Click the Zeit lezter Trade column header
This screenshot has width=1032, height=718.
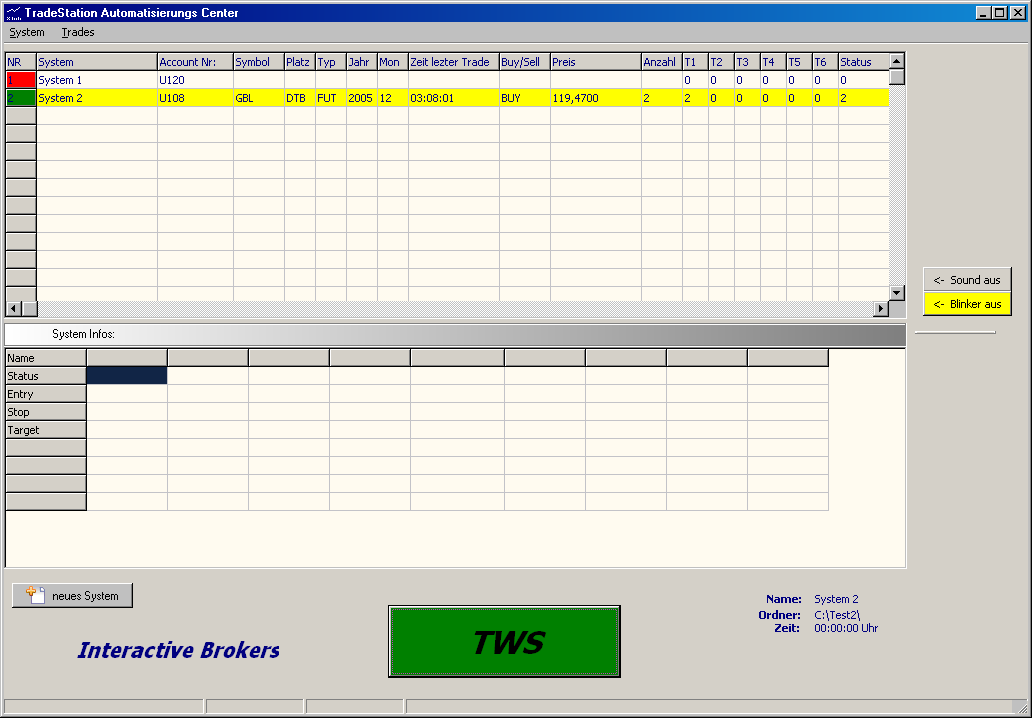(453, 62)
